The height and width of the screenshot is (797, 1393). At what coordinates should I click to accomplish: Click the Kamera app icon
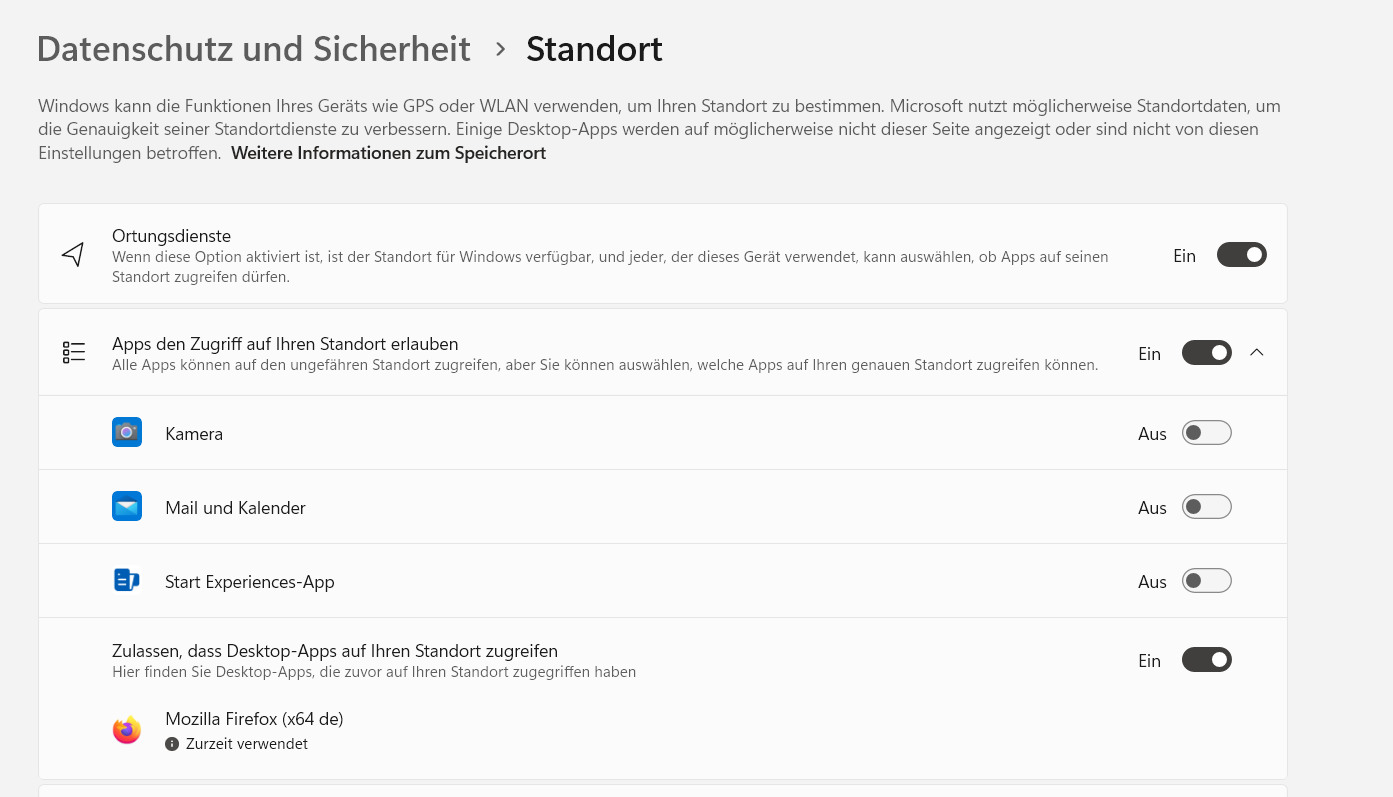pos(127,432)
